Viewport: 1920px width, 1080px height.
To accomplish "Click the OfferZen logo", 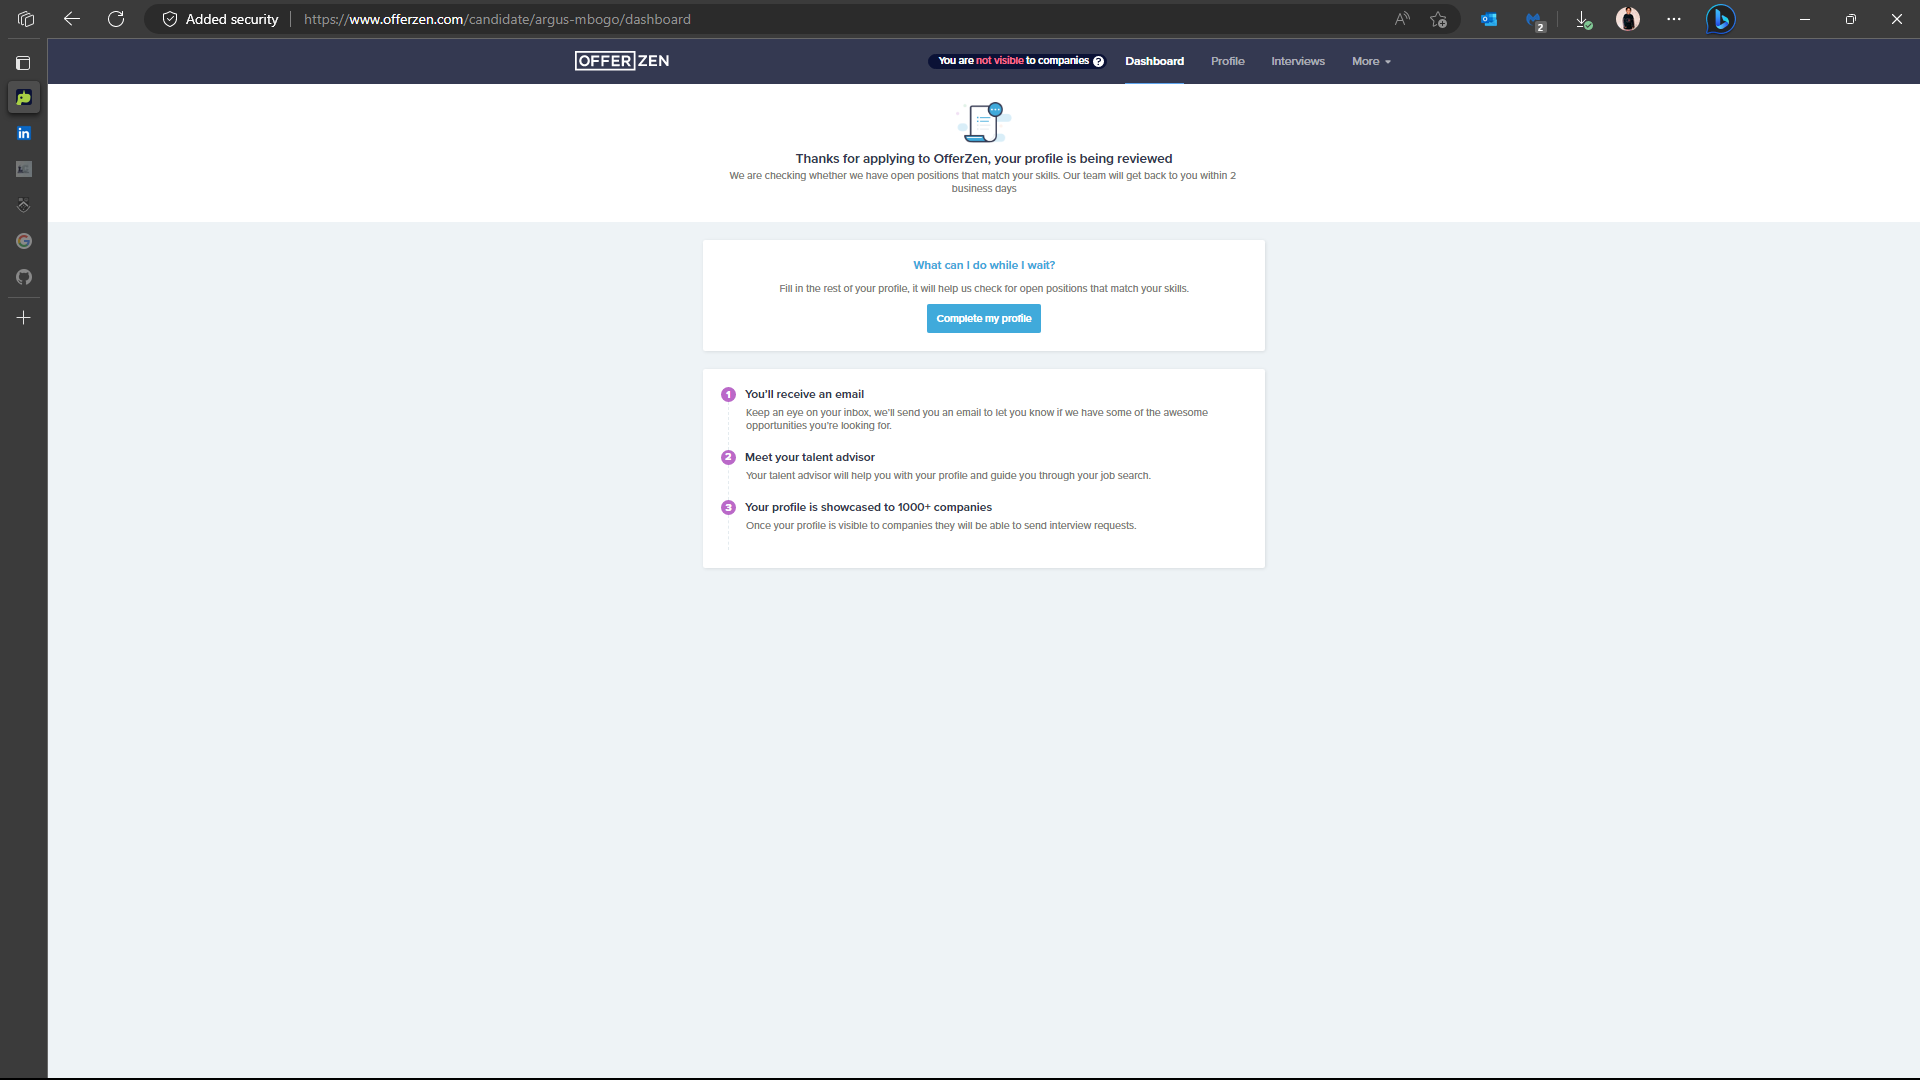I will tap(622, 61).
